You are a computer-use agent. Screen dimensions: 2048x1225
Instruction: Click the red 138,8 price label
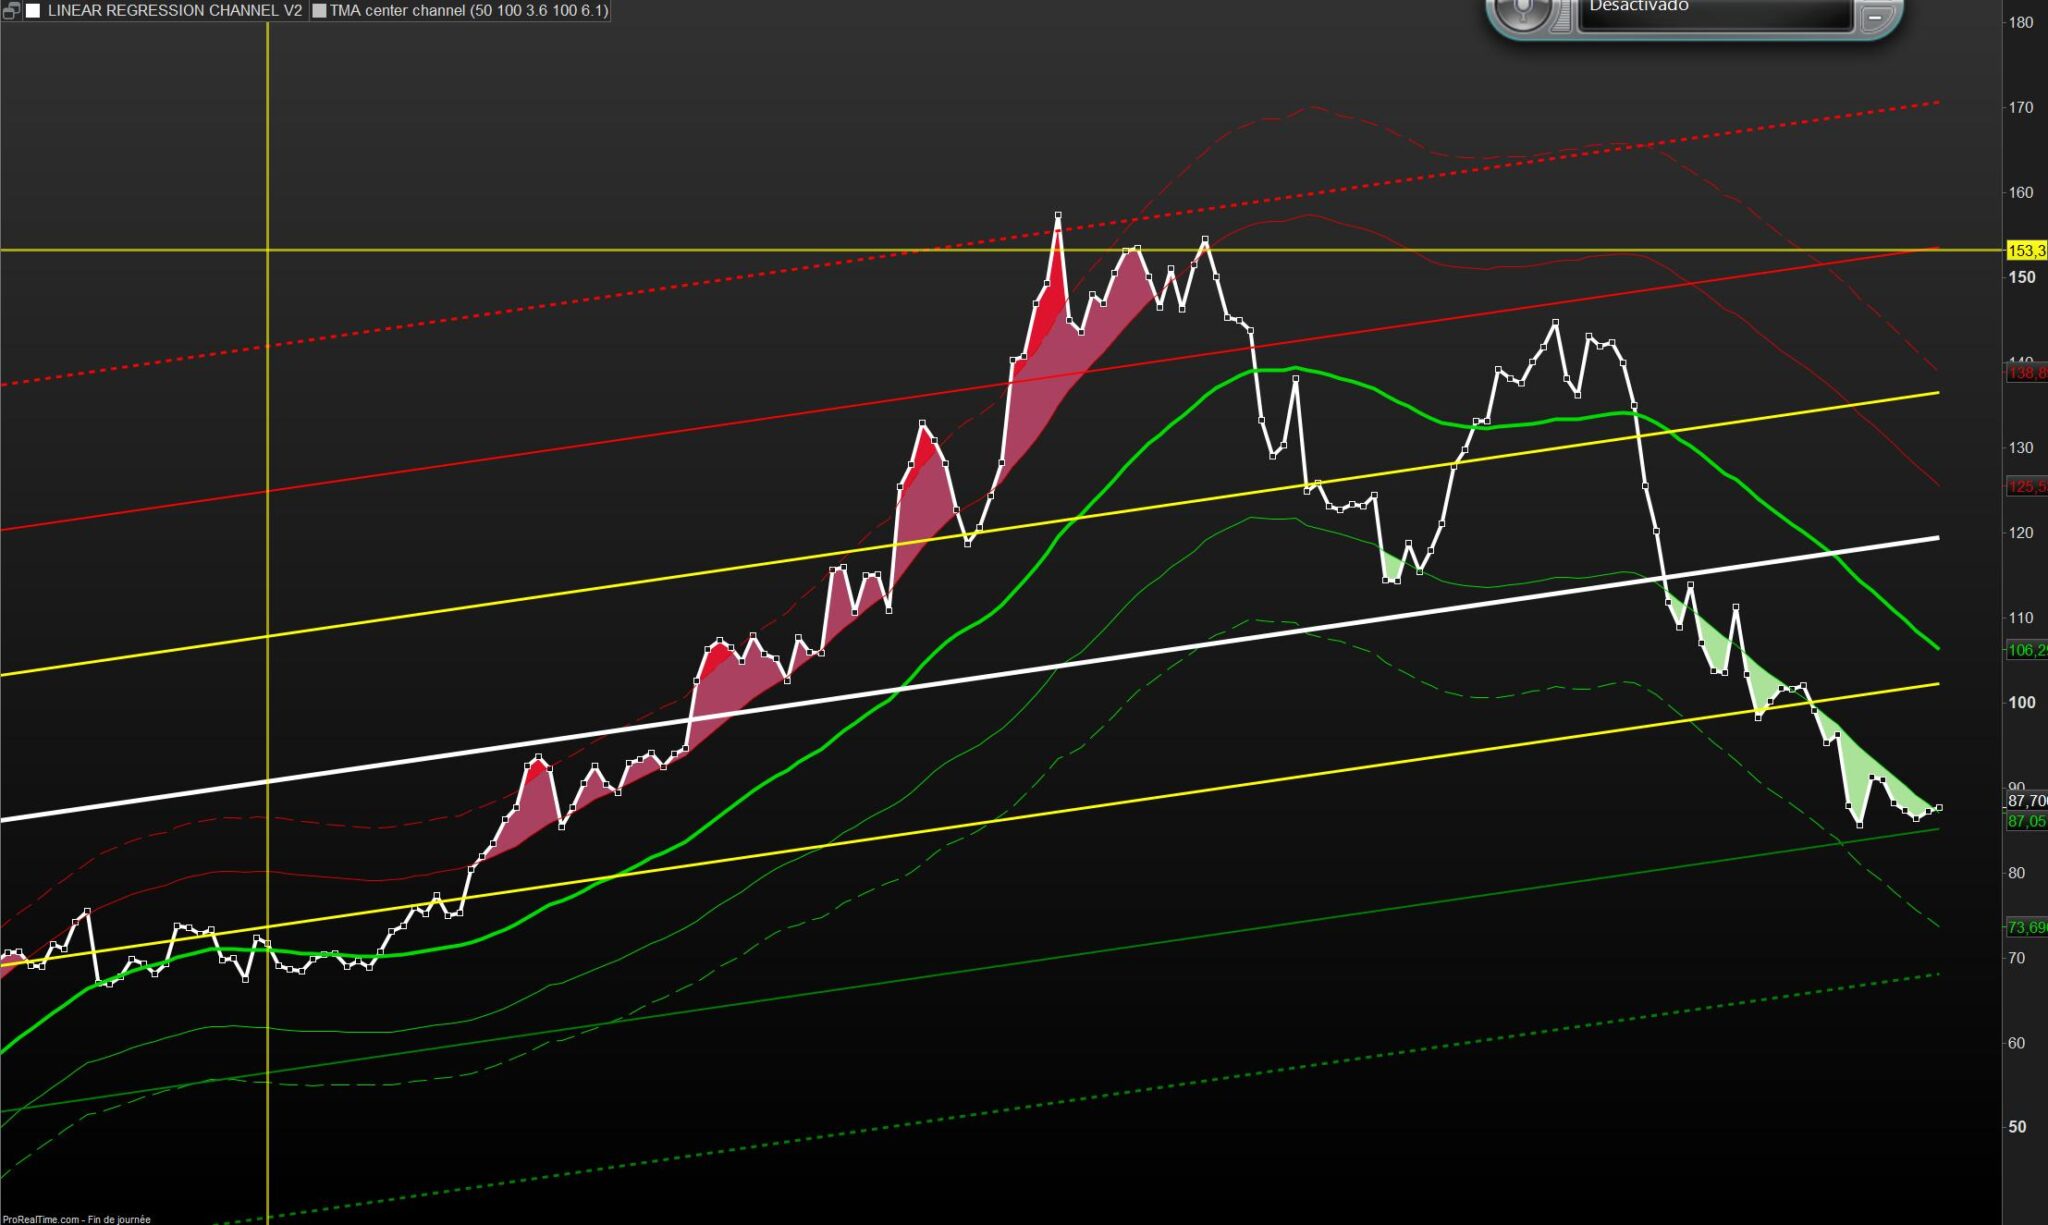click(2026, 373)
